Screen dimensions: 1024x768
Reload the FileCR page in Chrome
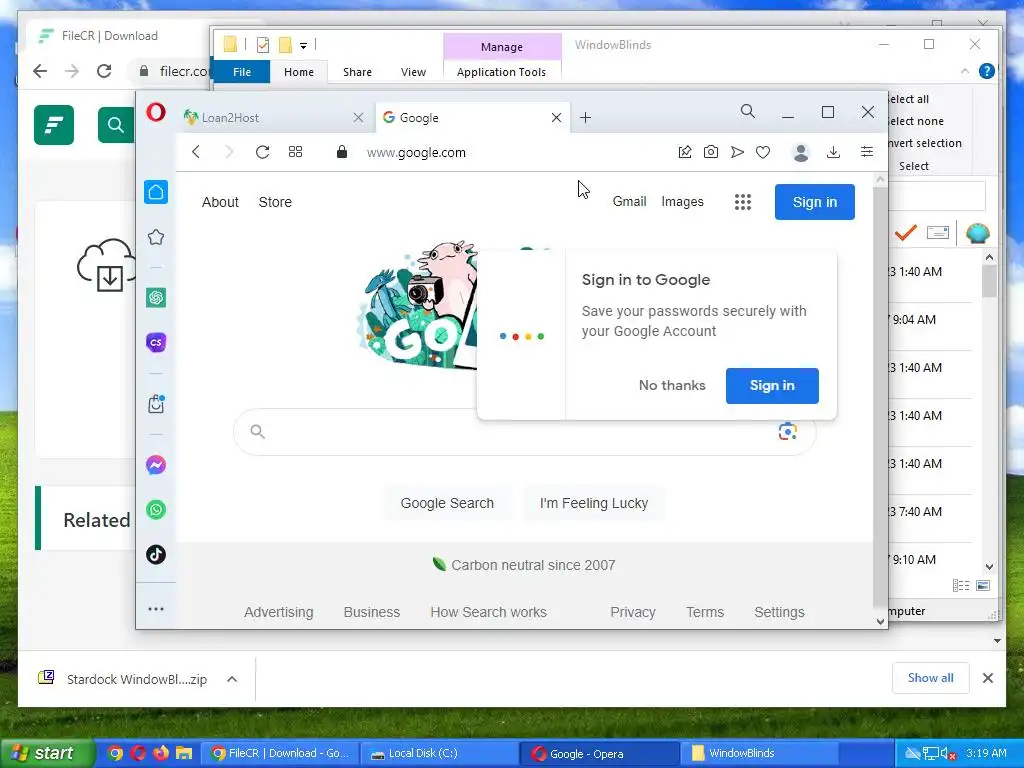[104, 71]
